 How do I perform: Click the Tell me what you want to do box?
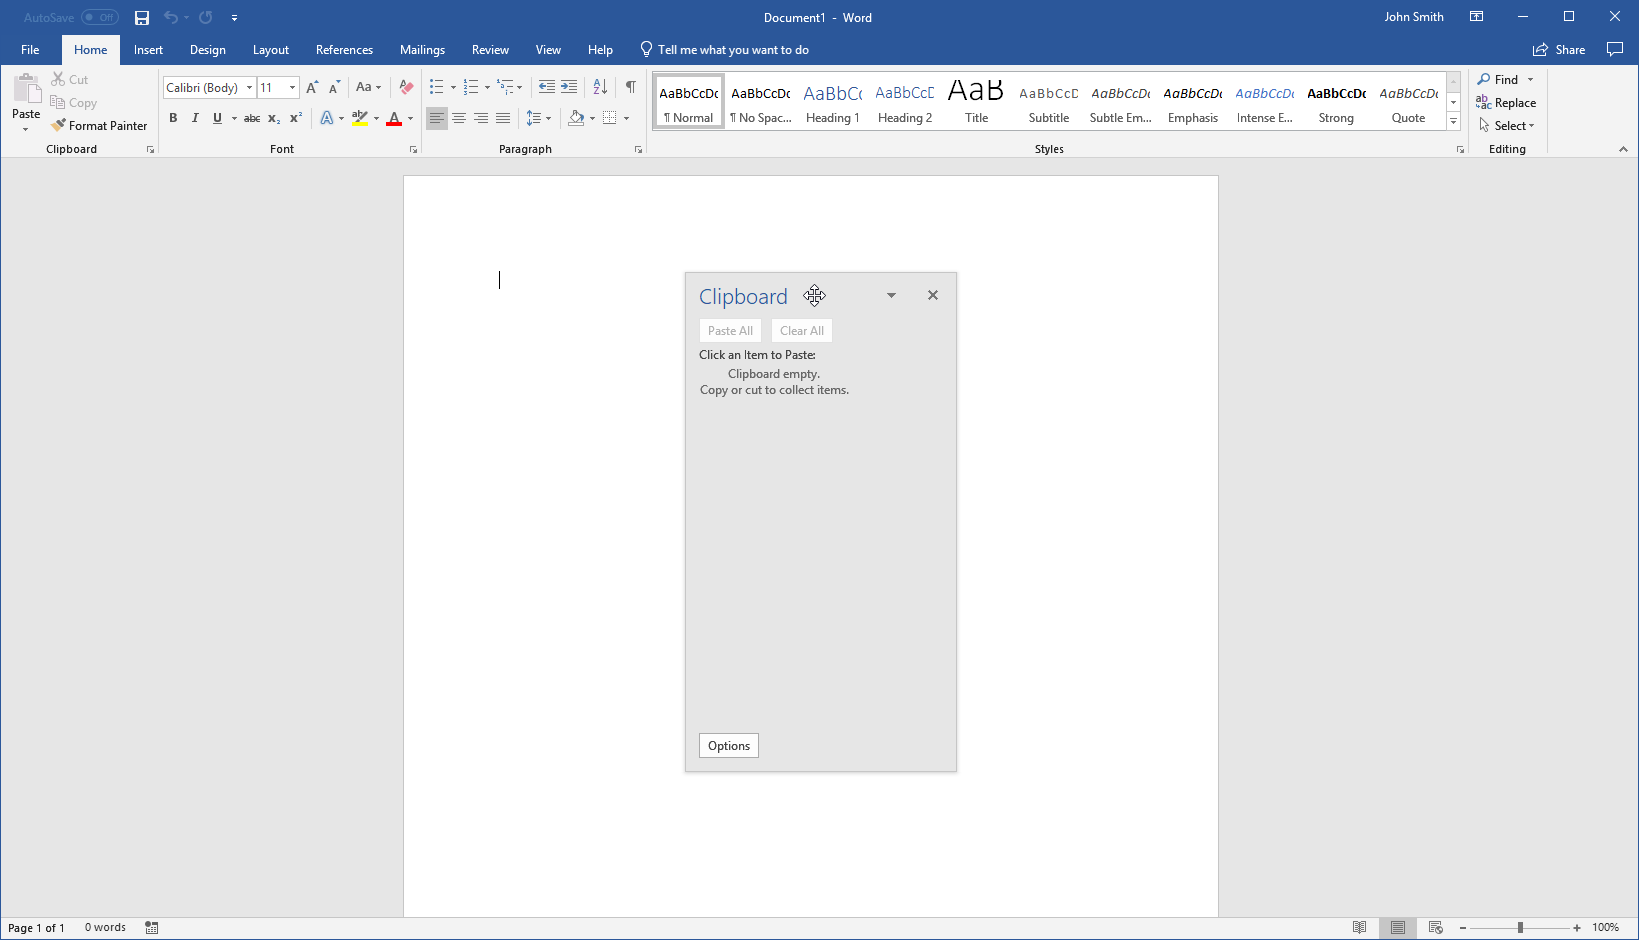(x=725, y=50)
